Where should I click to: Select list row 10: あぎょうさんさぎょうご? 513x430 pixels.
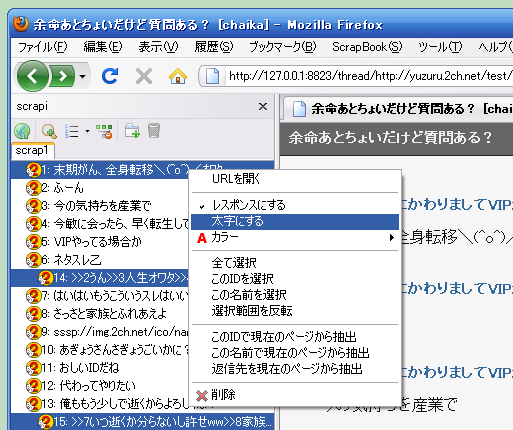click(100, 350)
